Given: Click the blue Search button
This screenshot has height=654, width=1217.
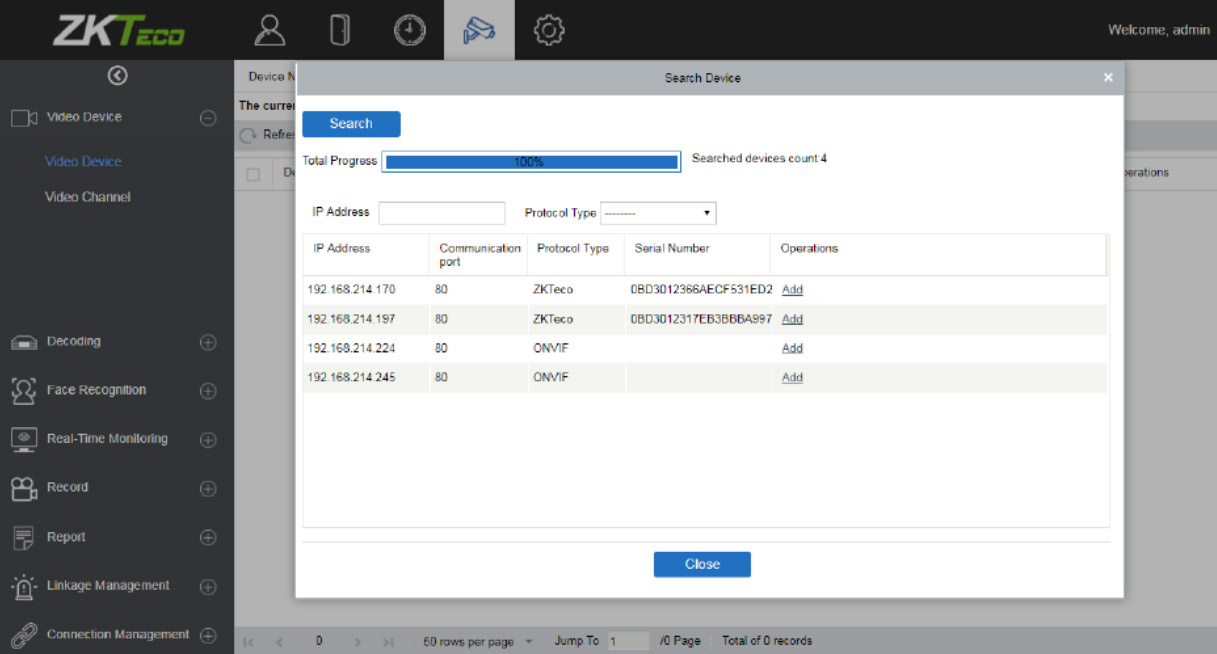Looking at the screenshot, I should 351,124.
